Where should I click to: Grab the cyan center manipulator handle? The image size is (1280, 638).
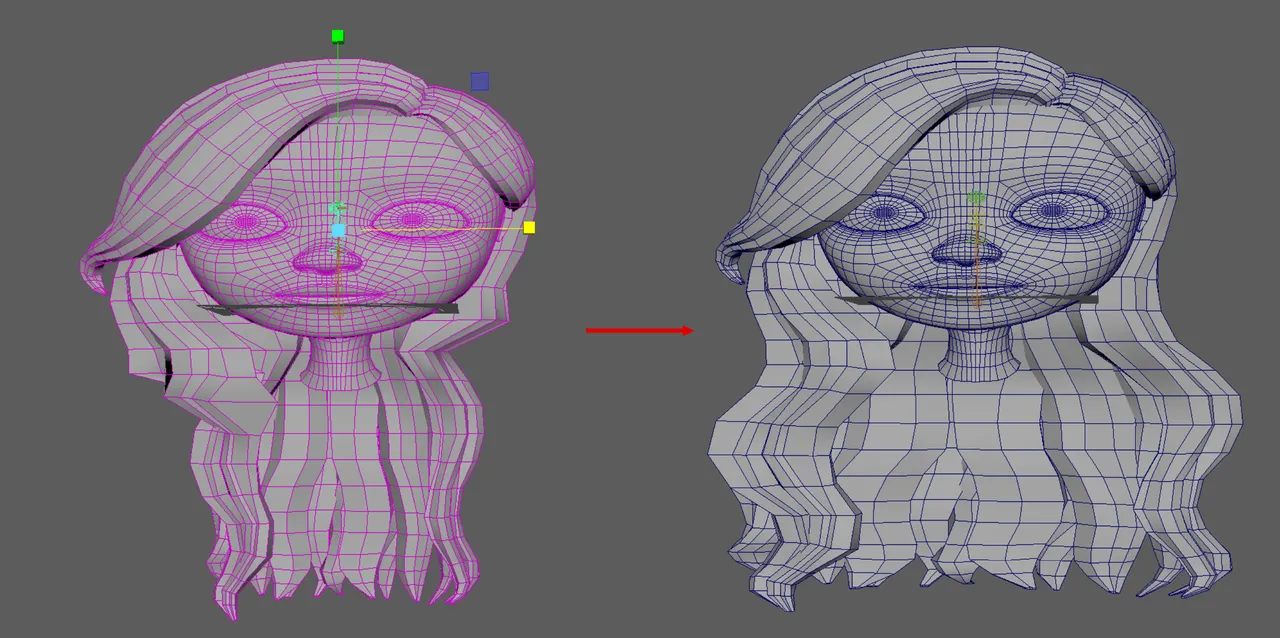coord(339,229)
